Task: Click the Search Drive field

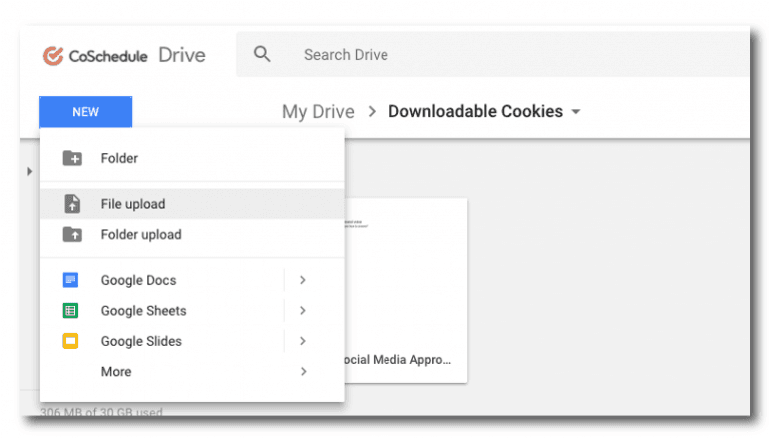Action: click(500, 55)
